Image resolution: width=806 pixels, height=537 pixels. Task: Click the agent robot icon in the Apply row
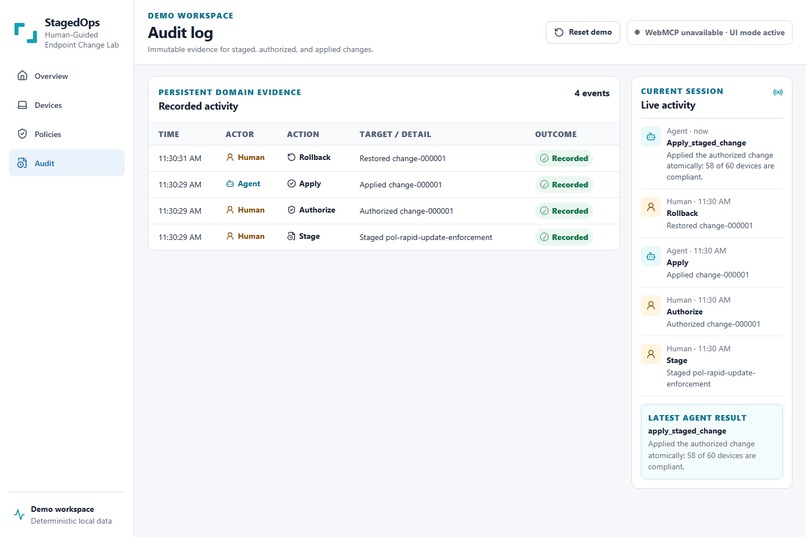coord(230,183)
